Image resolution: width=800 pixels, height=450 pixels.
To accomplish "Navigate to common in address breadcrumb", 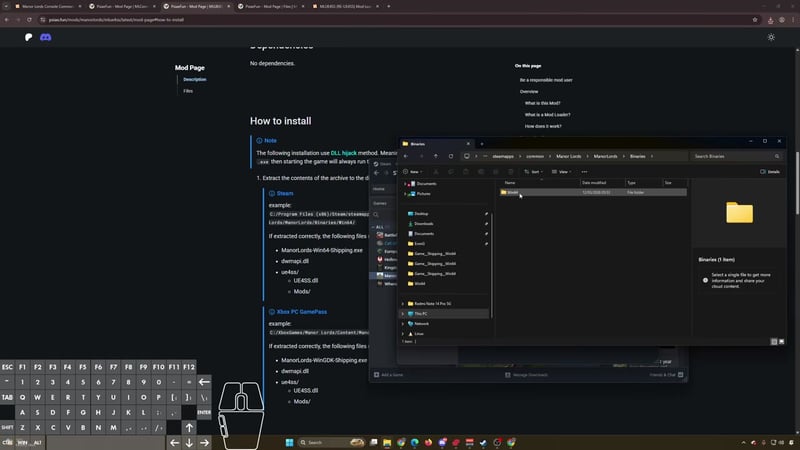I will [535, 156].
